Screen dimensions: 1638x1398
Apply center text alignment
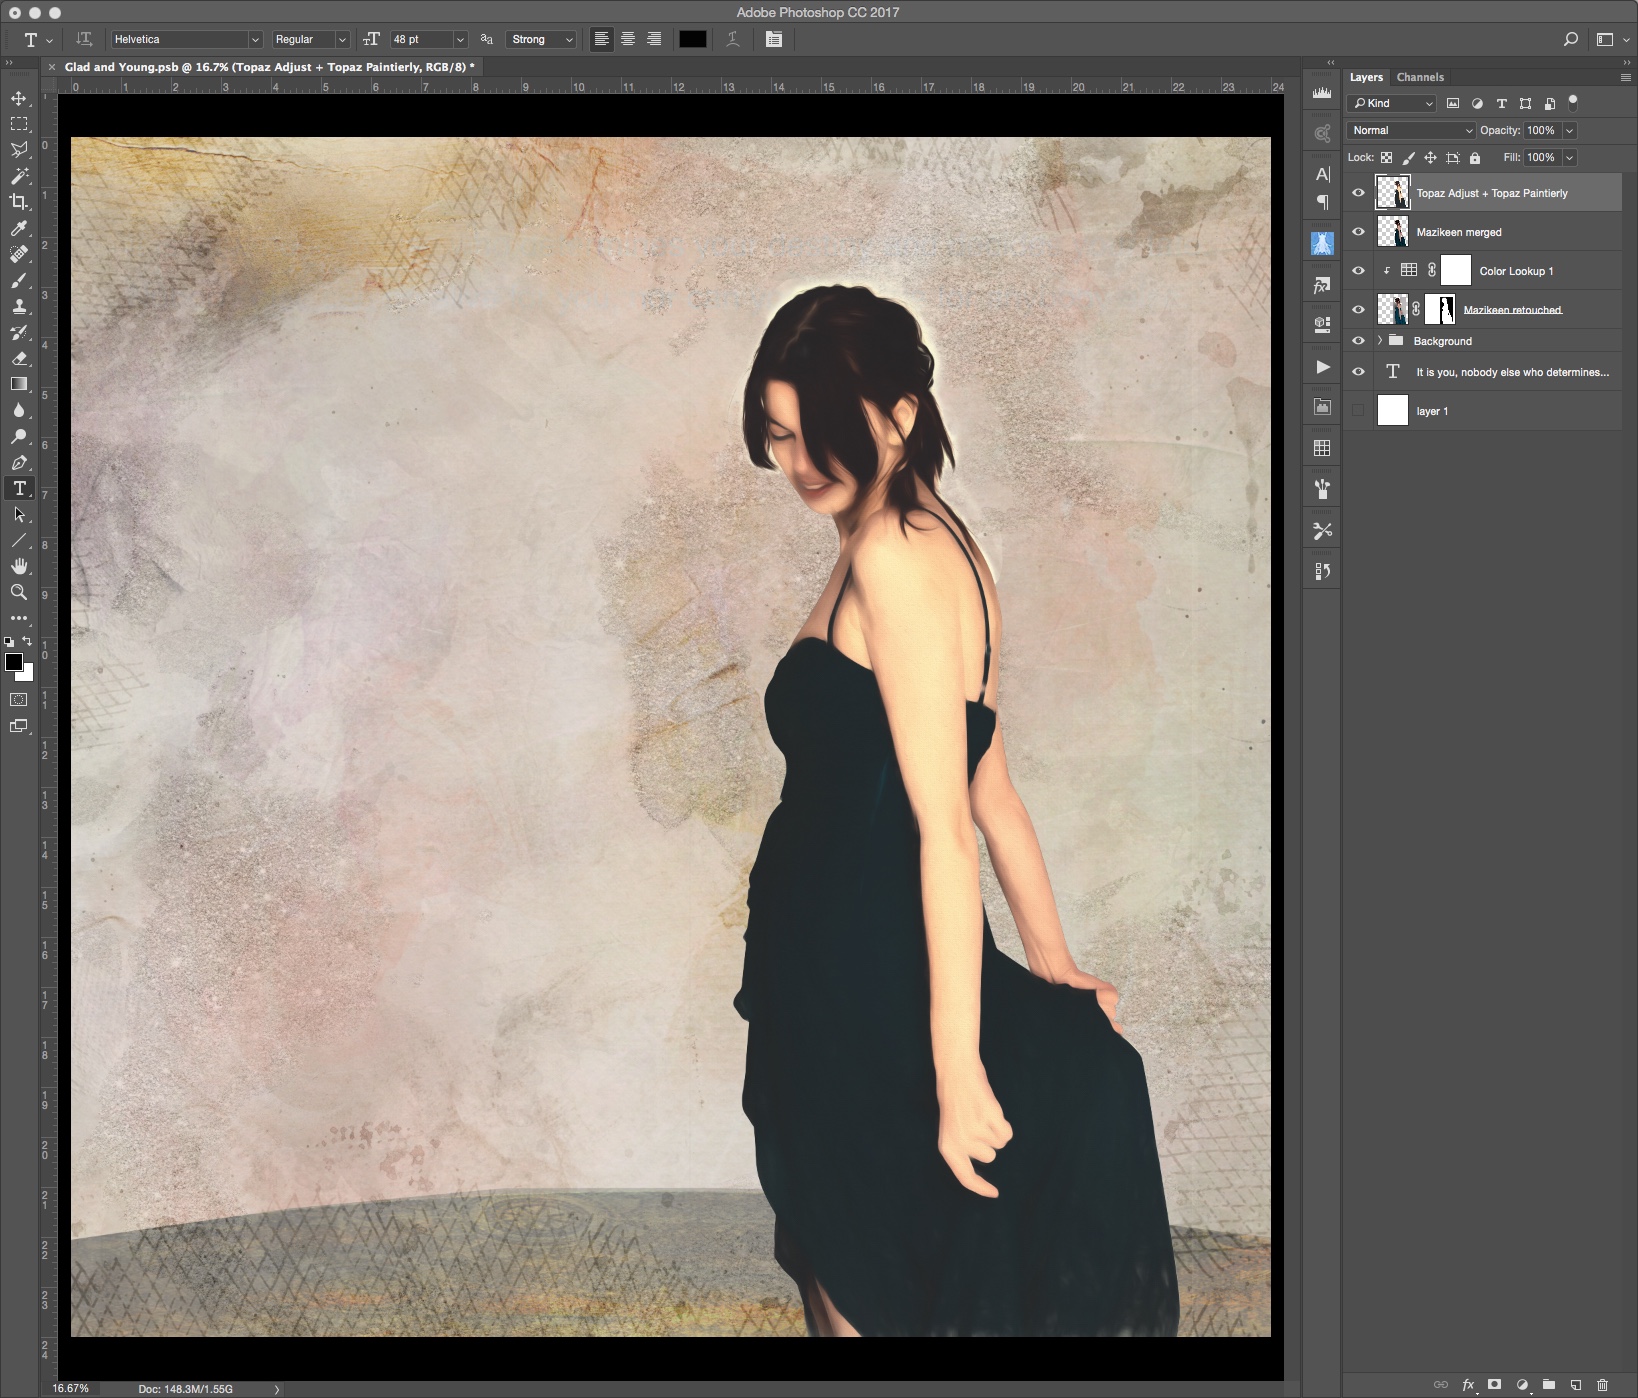tap(627, 39)
